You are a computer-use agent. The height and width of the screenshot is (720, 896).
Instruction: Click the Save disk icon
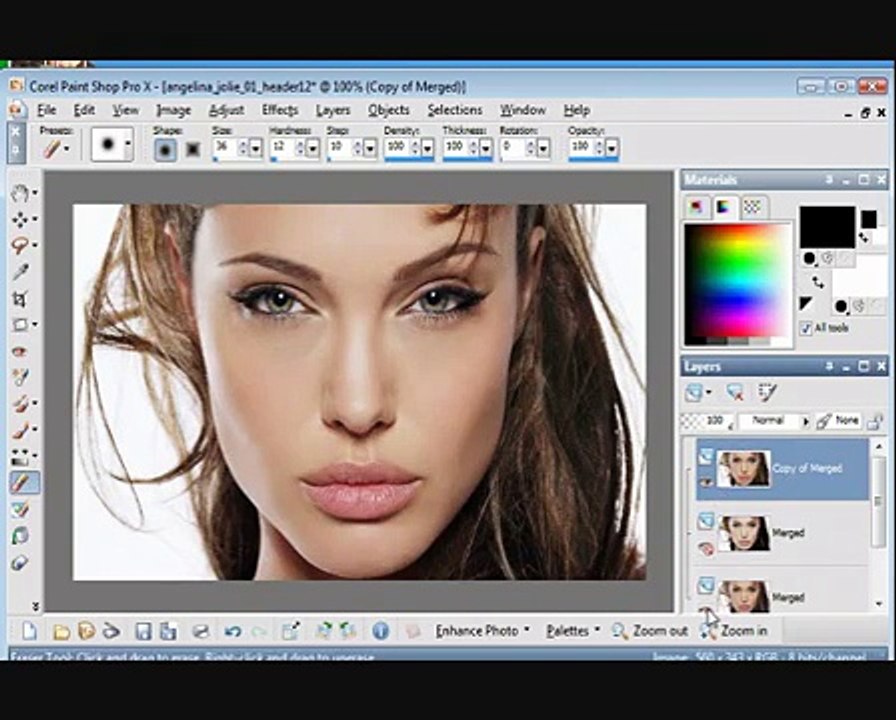click(x=143, y=631)
